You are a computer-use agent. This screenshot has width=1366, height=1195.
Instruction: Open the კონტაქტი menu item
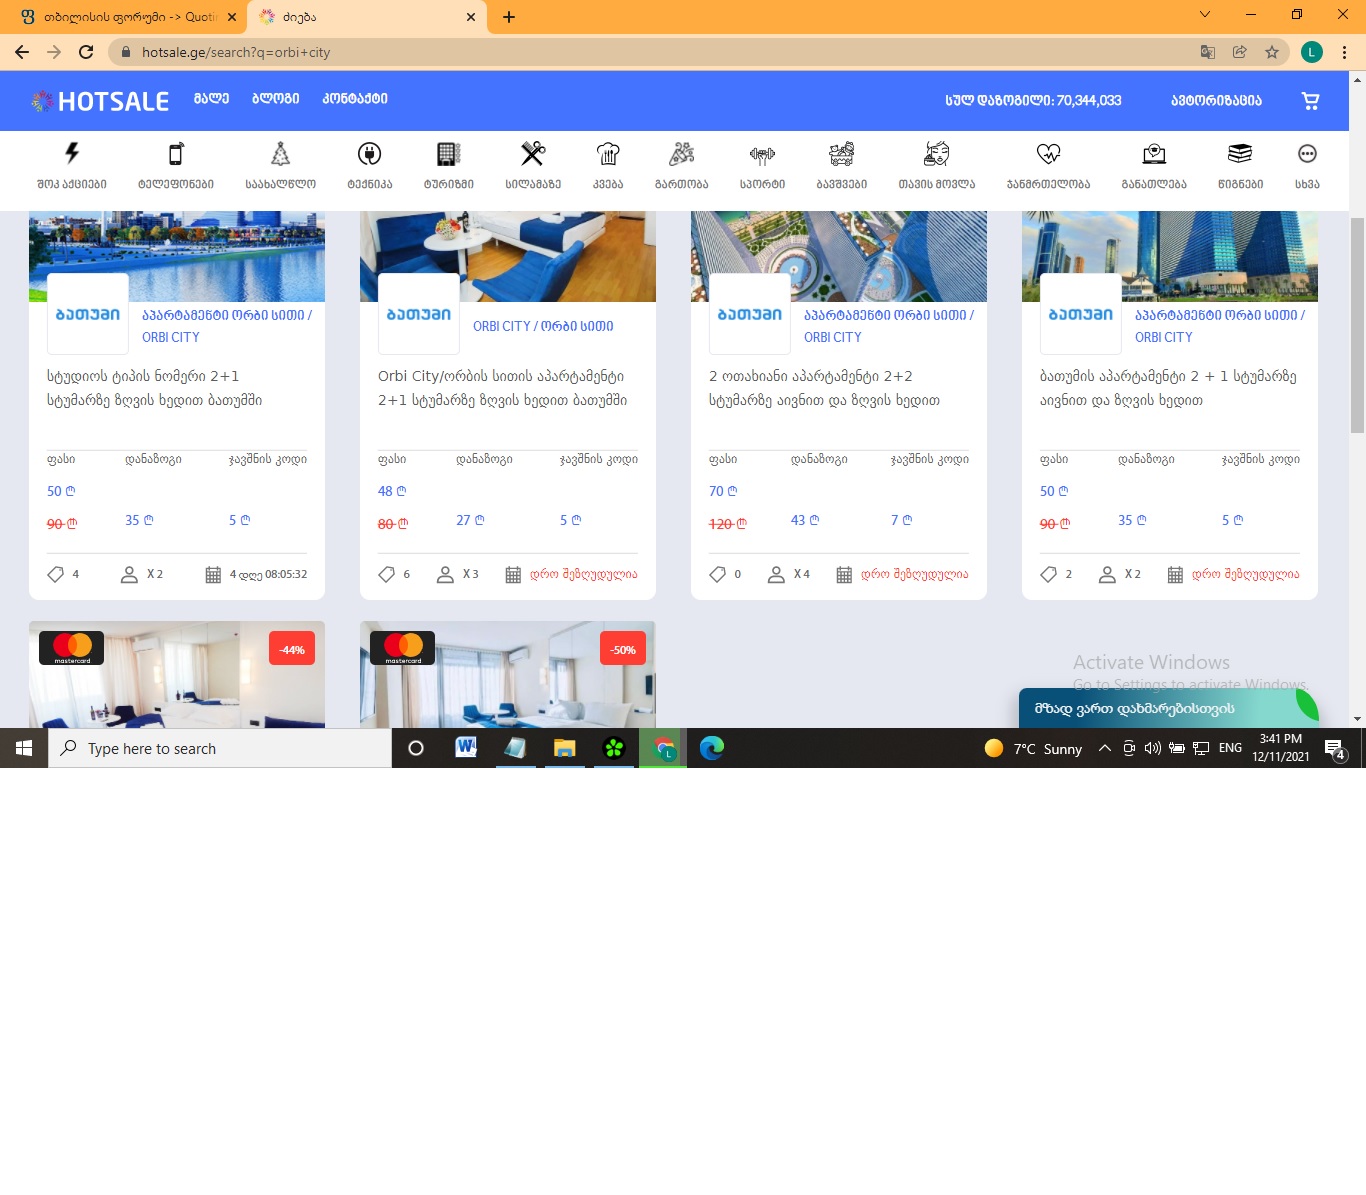click(x=354, y=99)
